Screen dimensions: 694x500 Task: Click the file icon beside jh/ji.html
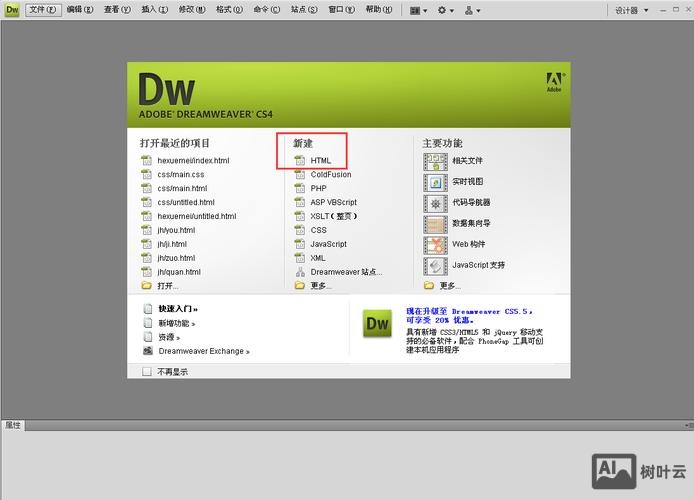(x=147, y=244)
